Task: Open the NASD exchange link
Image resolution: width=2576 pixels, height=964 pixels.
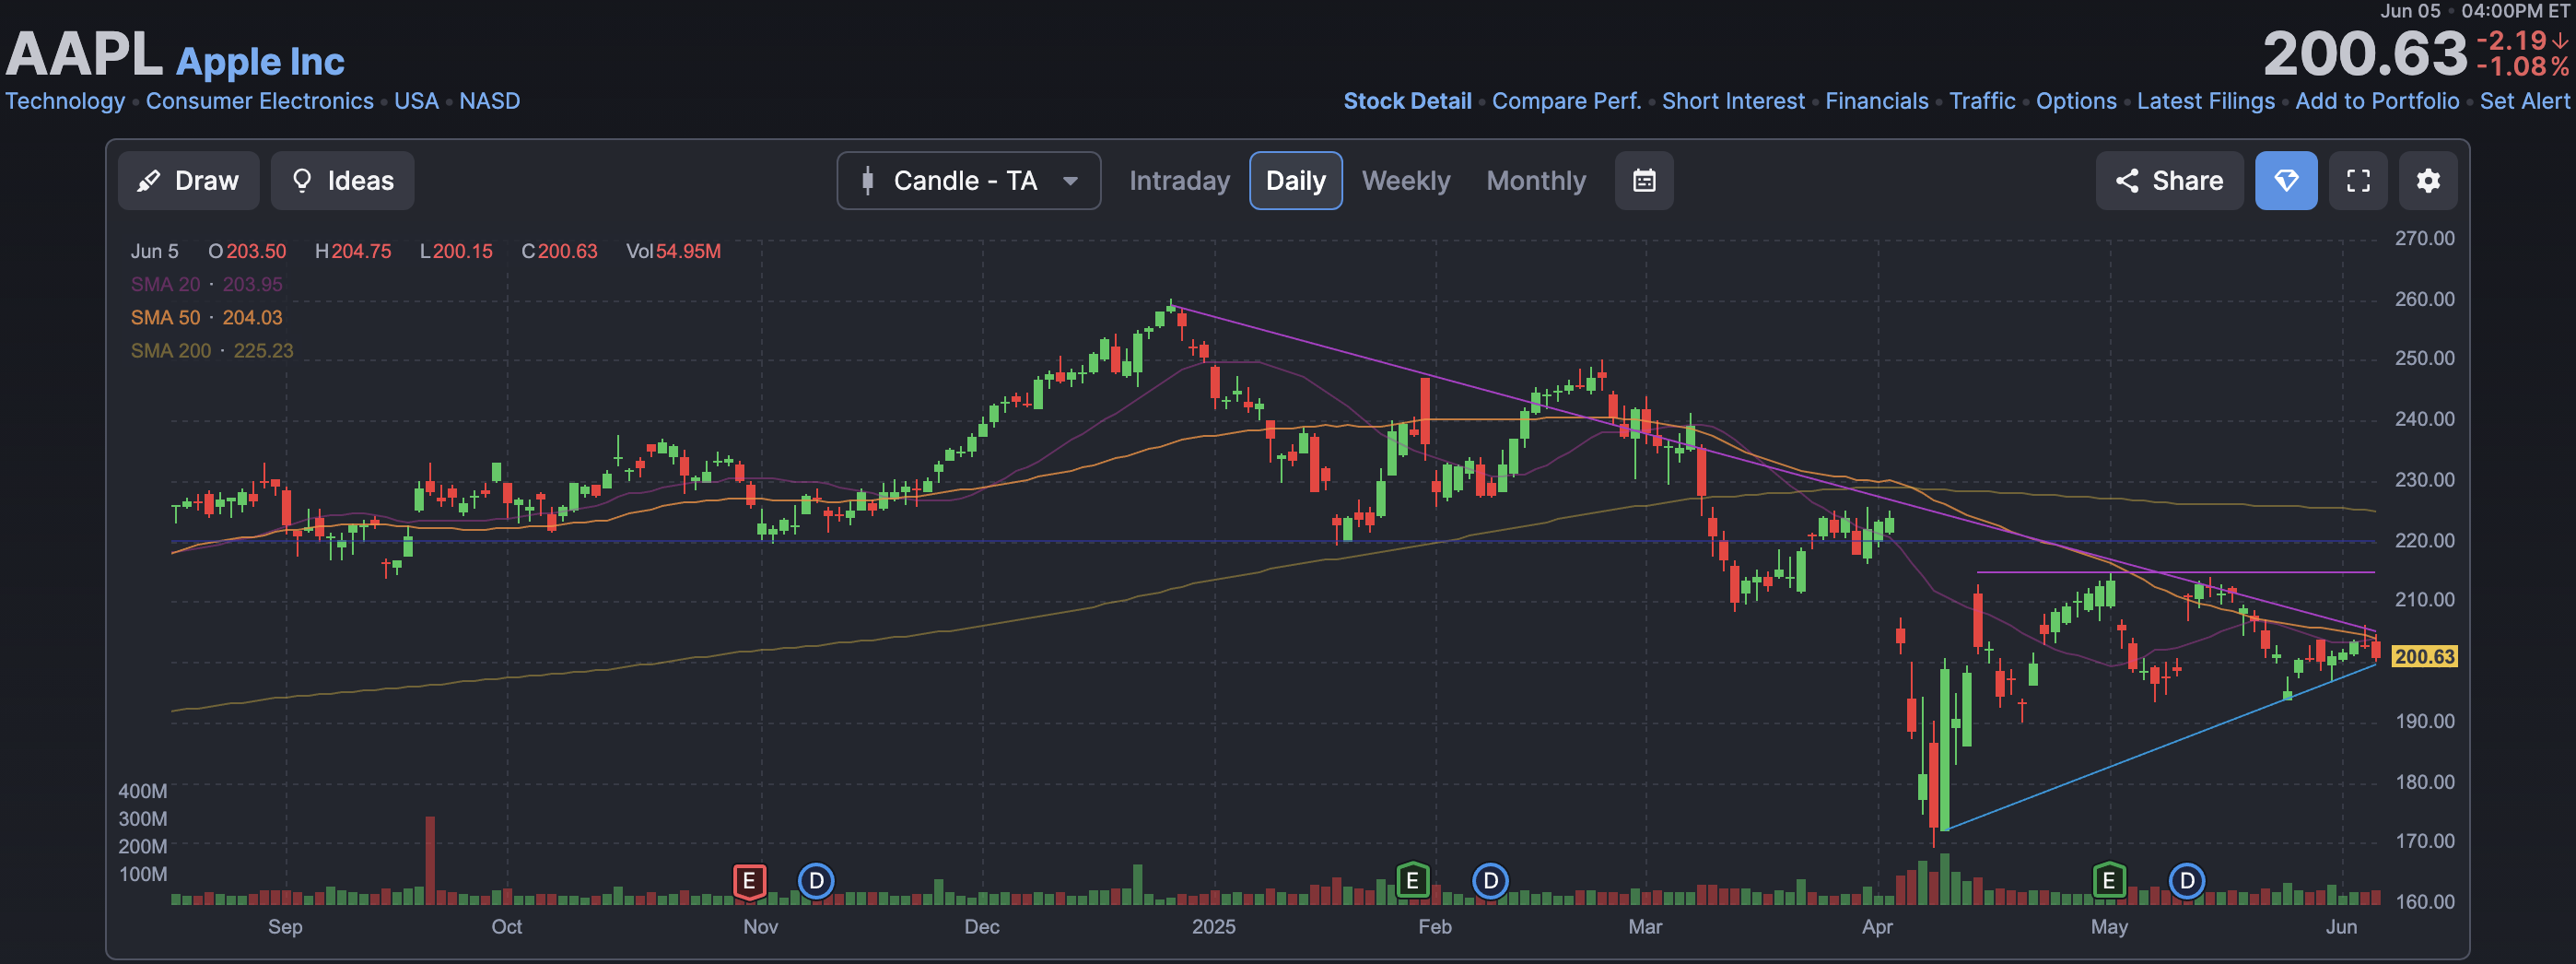Action: [489, 101]
